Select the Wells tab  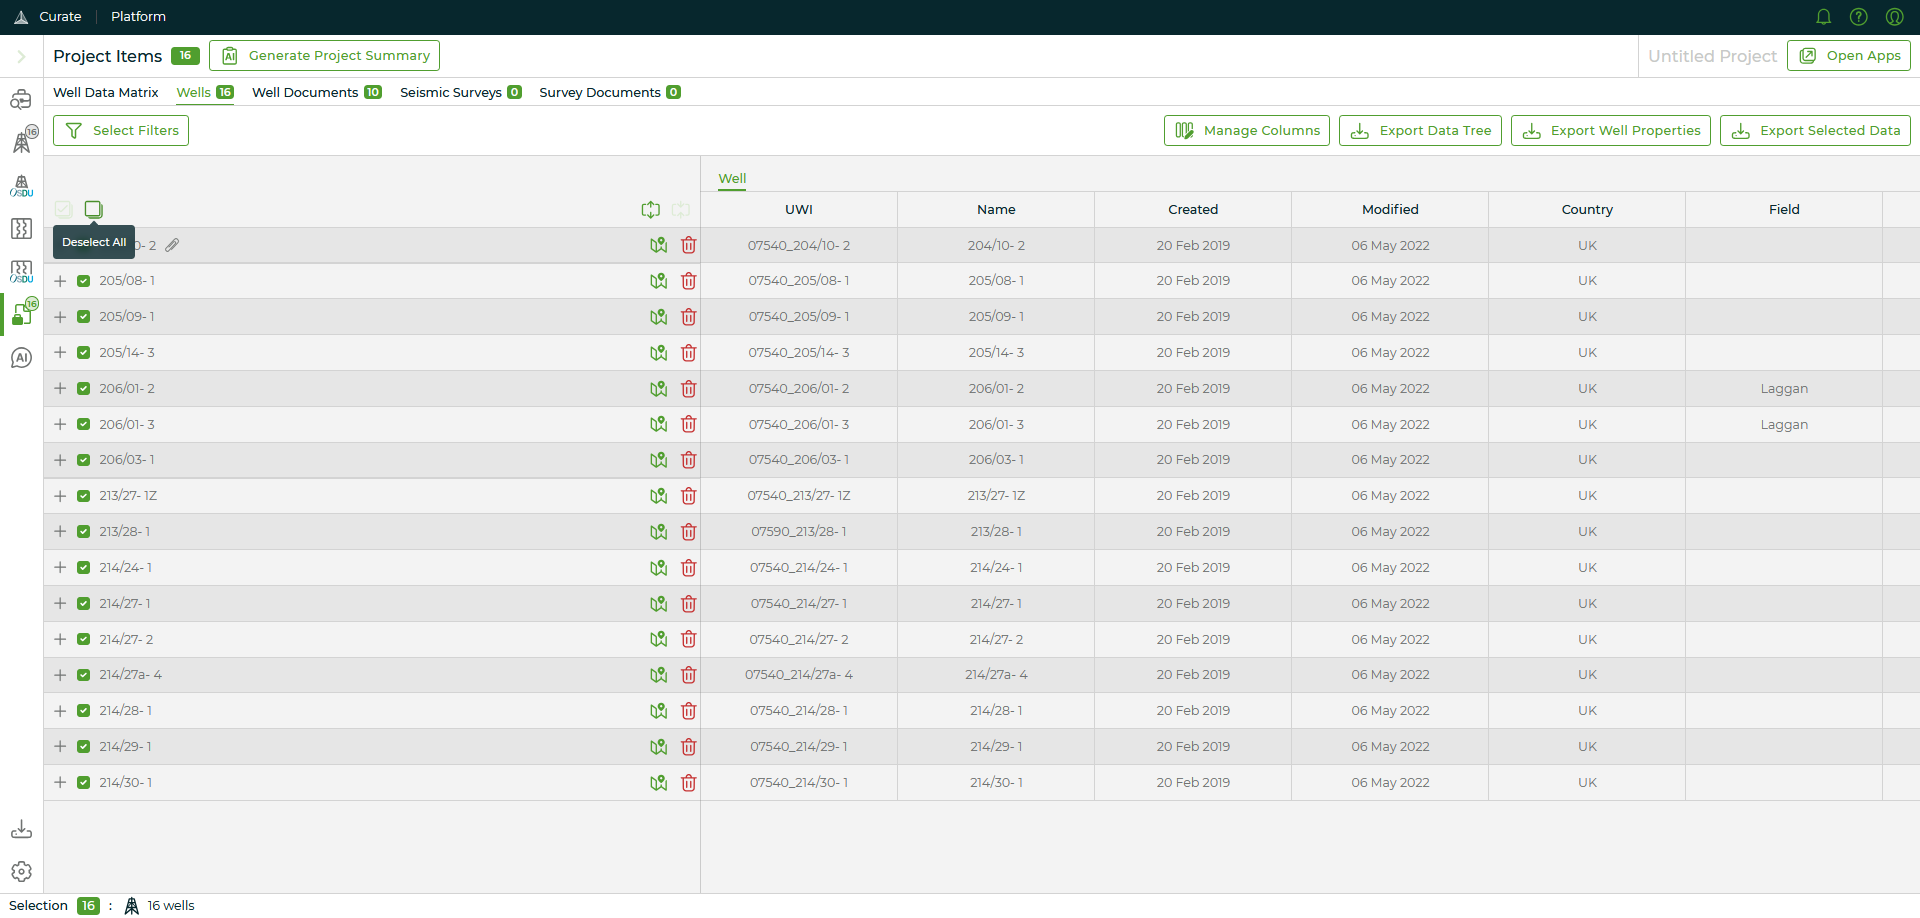coord(205,92)
